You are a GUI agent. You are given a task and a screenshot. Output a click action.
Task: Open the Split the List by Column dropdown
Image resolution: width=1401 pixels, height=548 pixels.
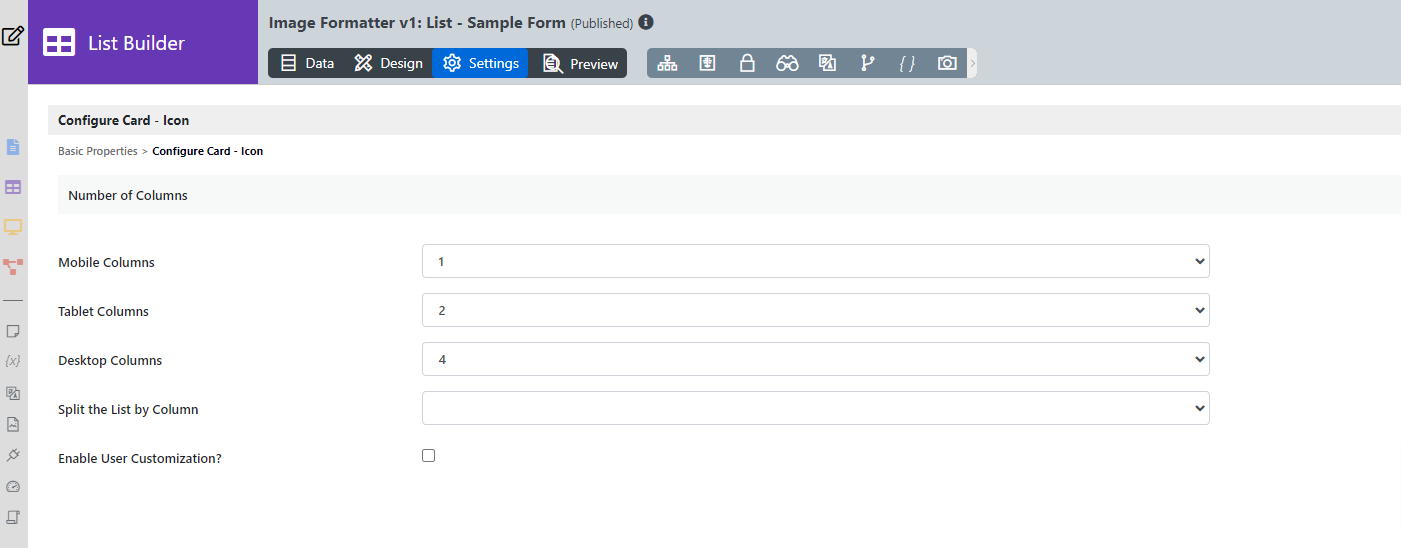click(x=815, y=408)
